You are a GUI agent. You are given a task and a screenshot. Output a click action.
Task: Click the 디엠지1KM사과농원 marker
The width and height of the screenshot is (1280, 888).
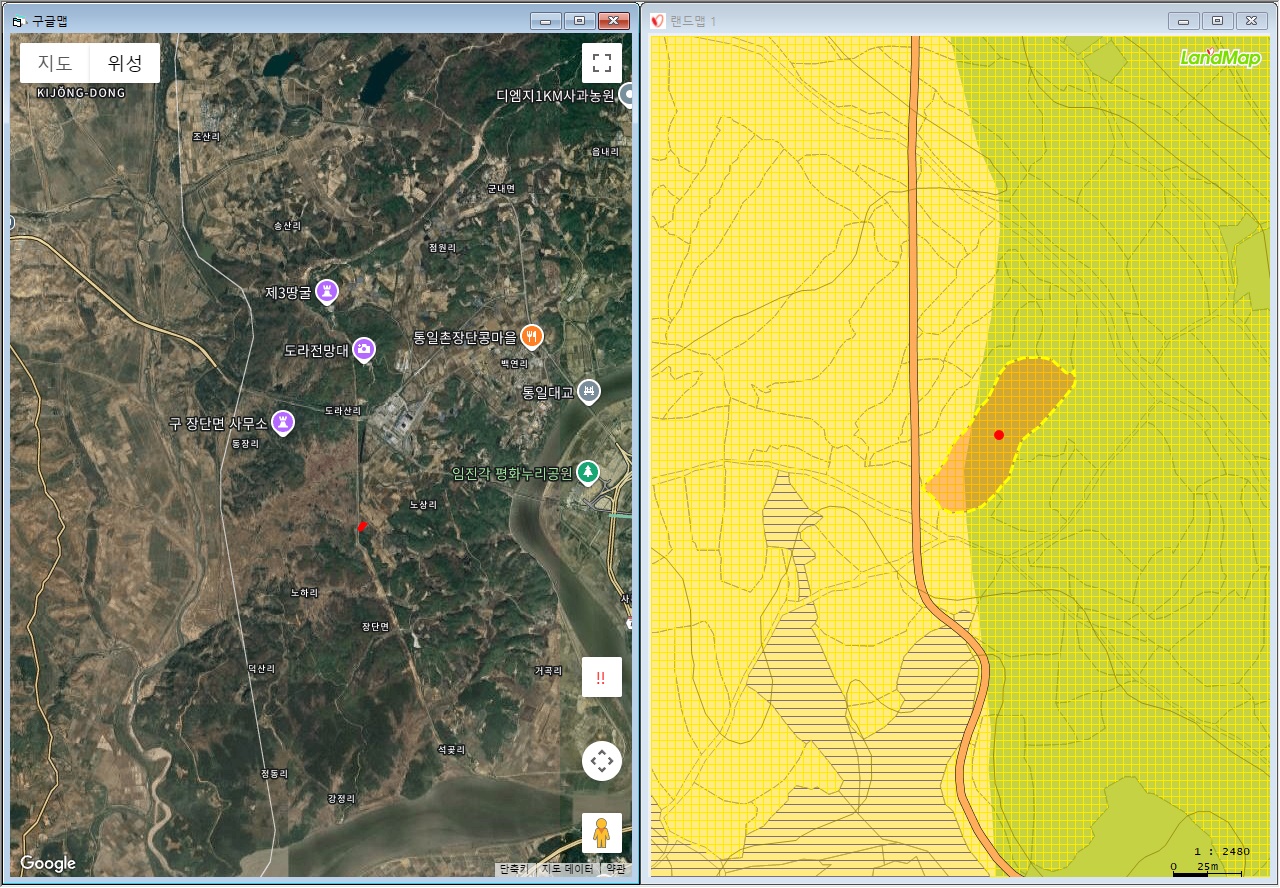(x=629, y=95)
